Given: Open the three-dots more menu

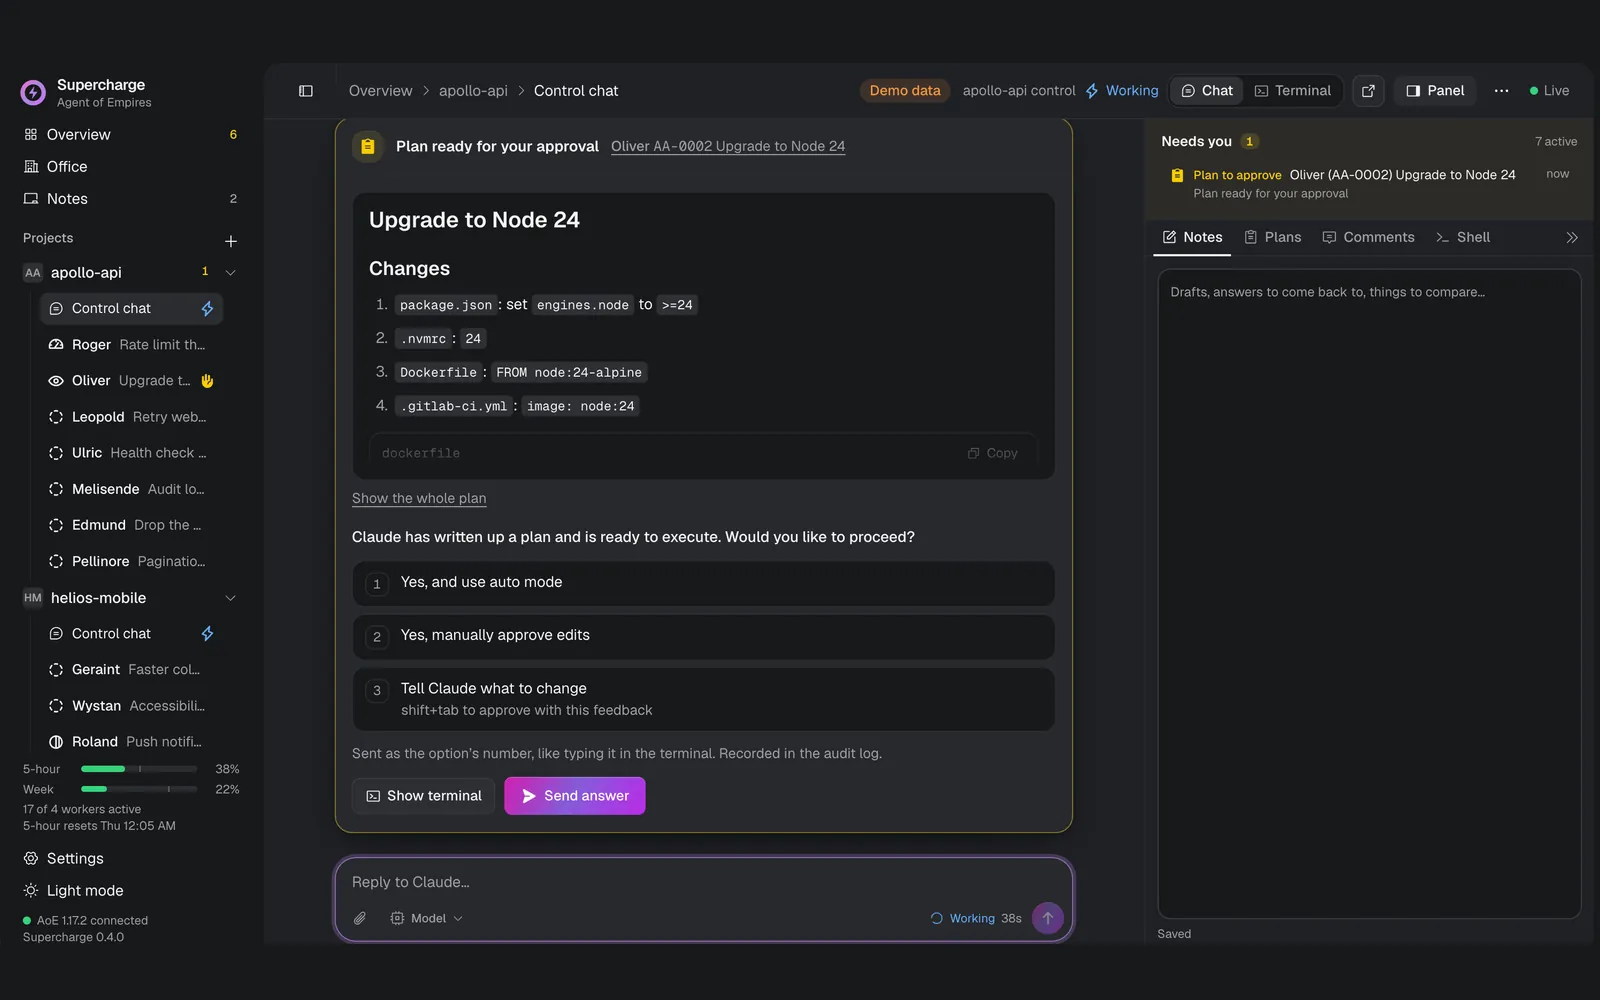Looking at the screenshot, I should 1501,91.
